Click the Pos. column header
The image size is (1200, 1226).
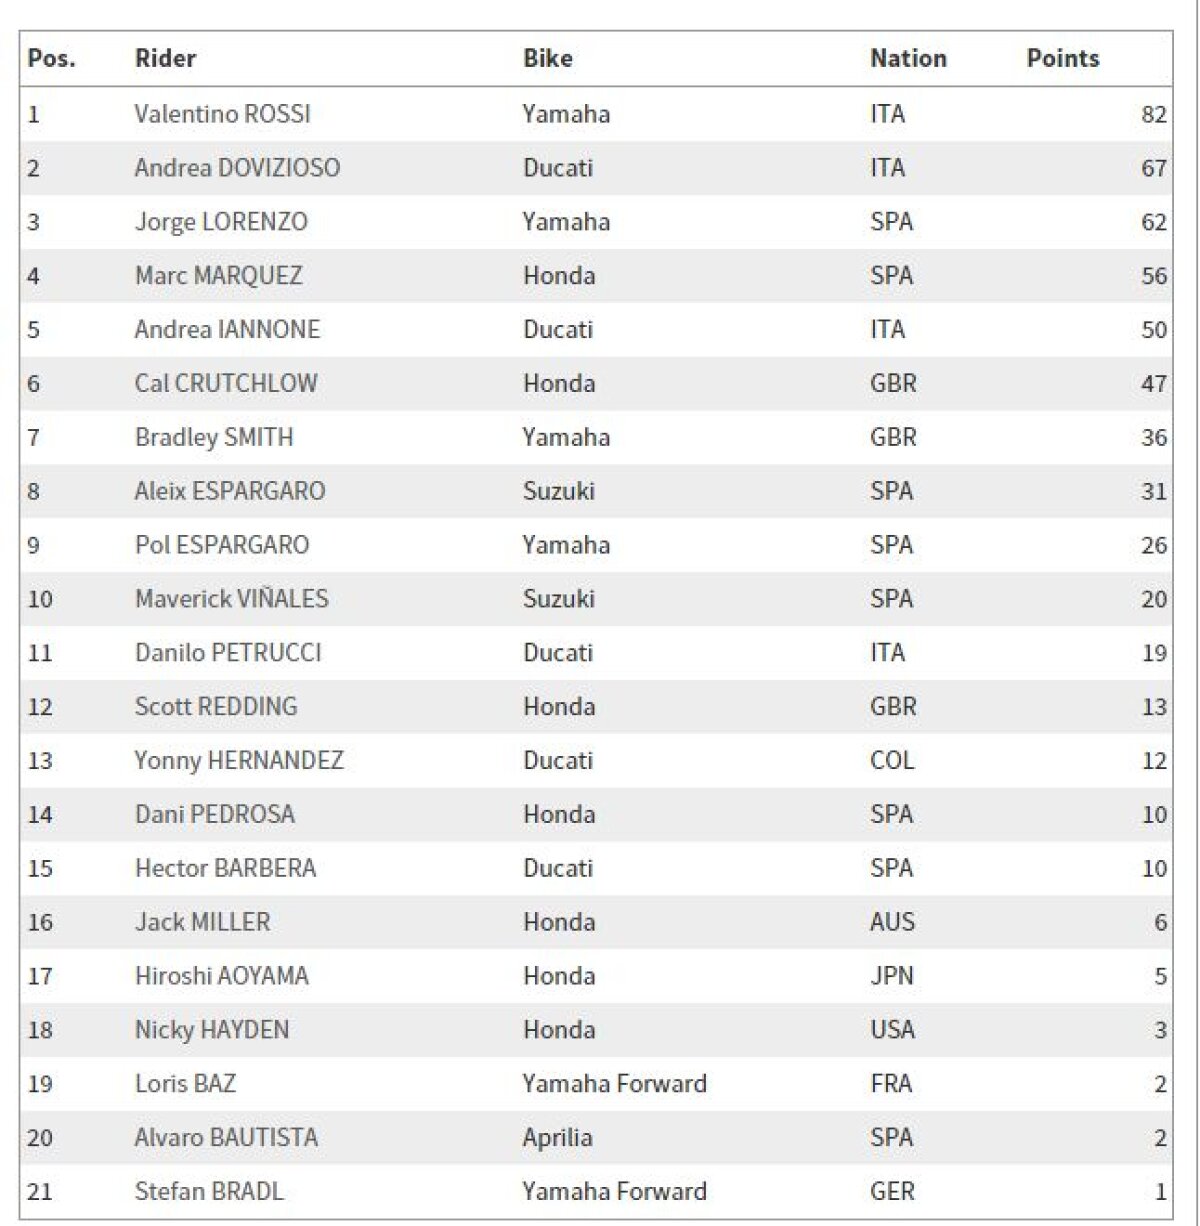pos(51,58)
